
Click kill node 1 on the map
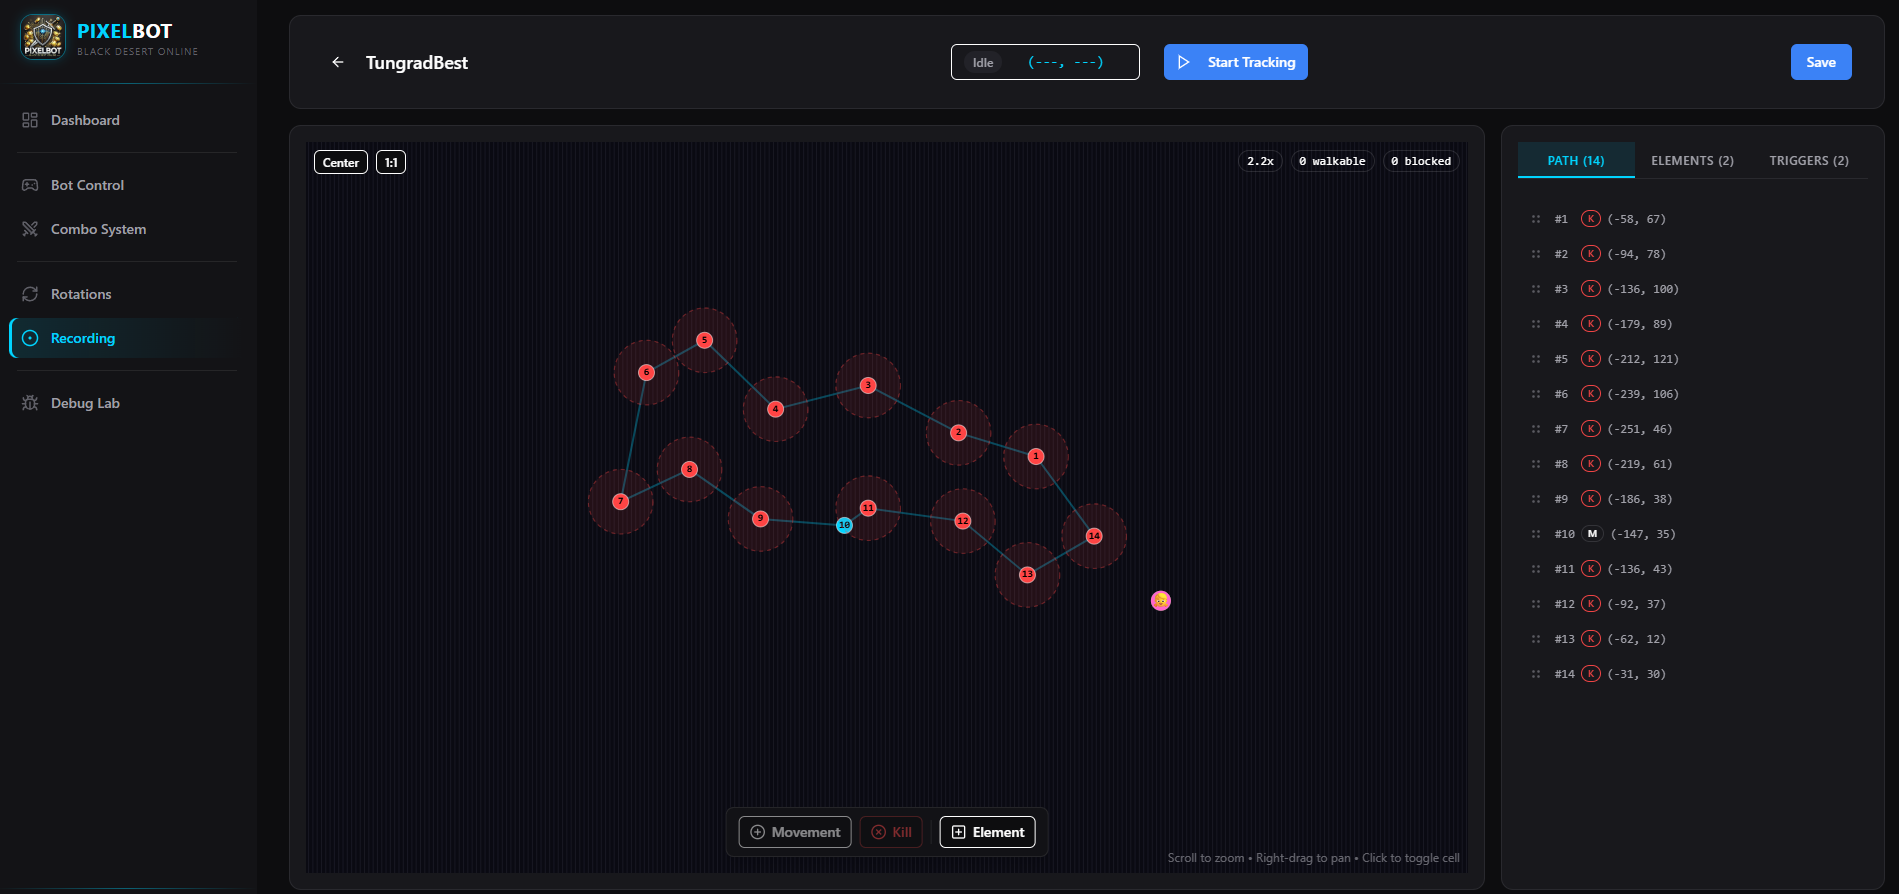coord(1036,456)
